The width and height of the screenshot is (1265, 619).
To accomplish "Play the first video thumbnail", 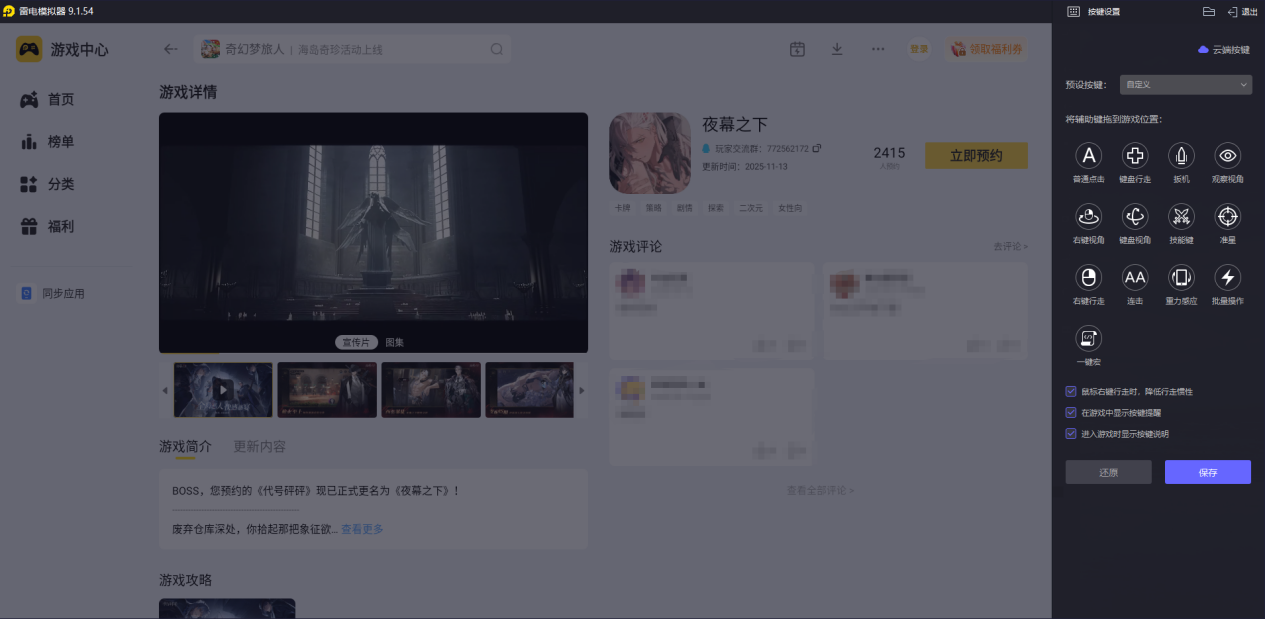I will [x=223, y=390].
